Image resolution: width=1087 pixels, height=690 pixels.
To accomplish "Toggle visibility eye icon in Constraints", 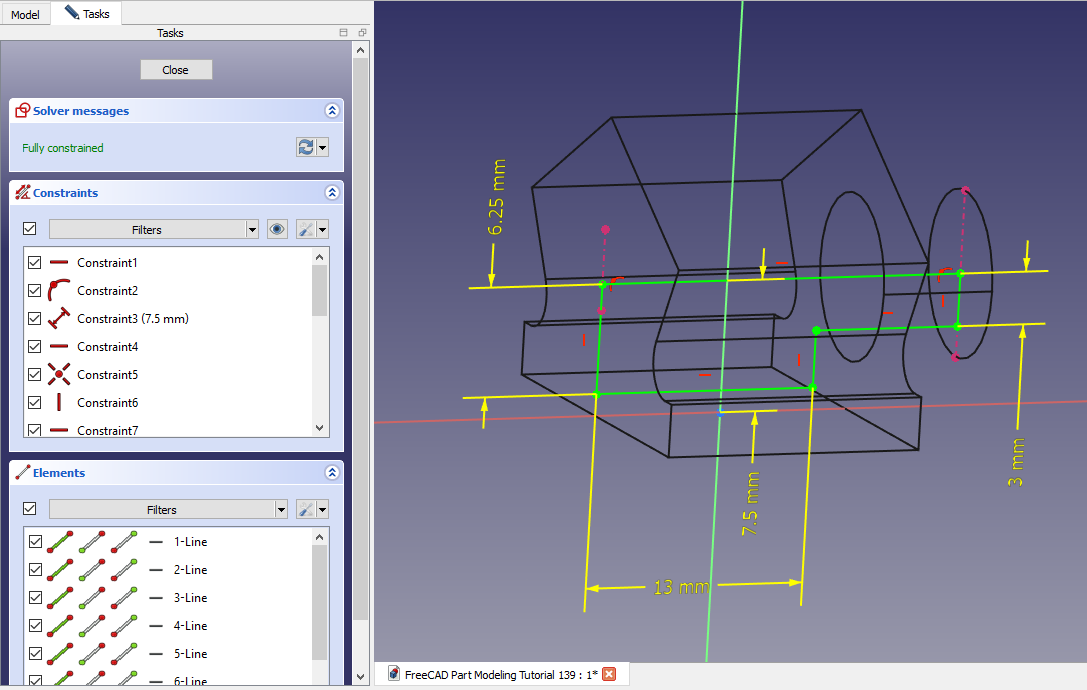I will (278, 229).
